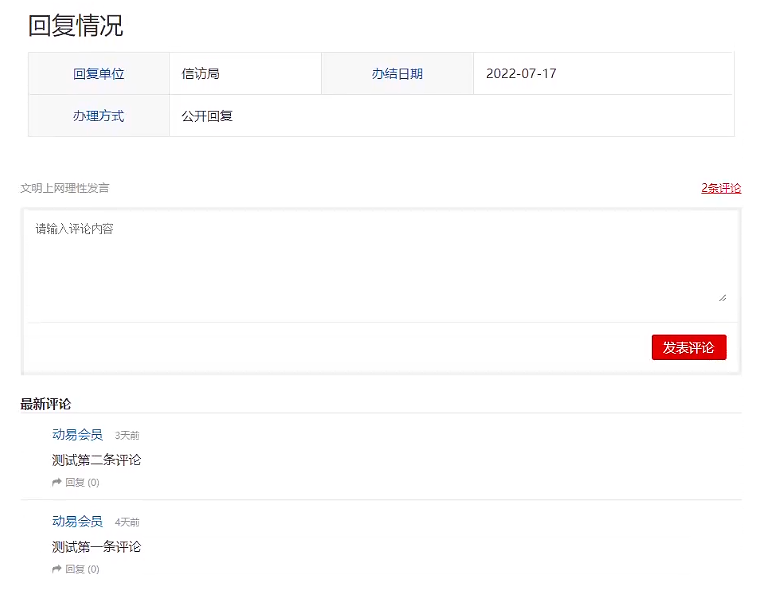757x605 pixels.
Task: Click the 2022-07-17 date value
Action: [x=521, y=74]
